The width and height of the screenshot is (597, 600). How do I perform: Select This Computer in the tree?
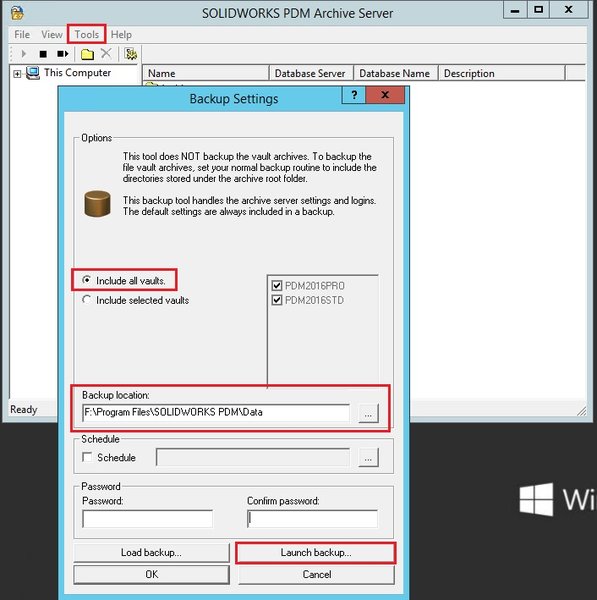click(x=77, y=73)
